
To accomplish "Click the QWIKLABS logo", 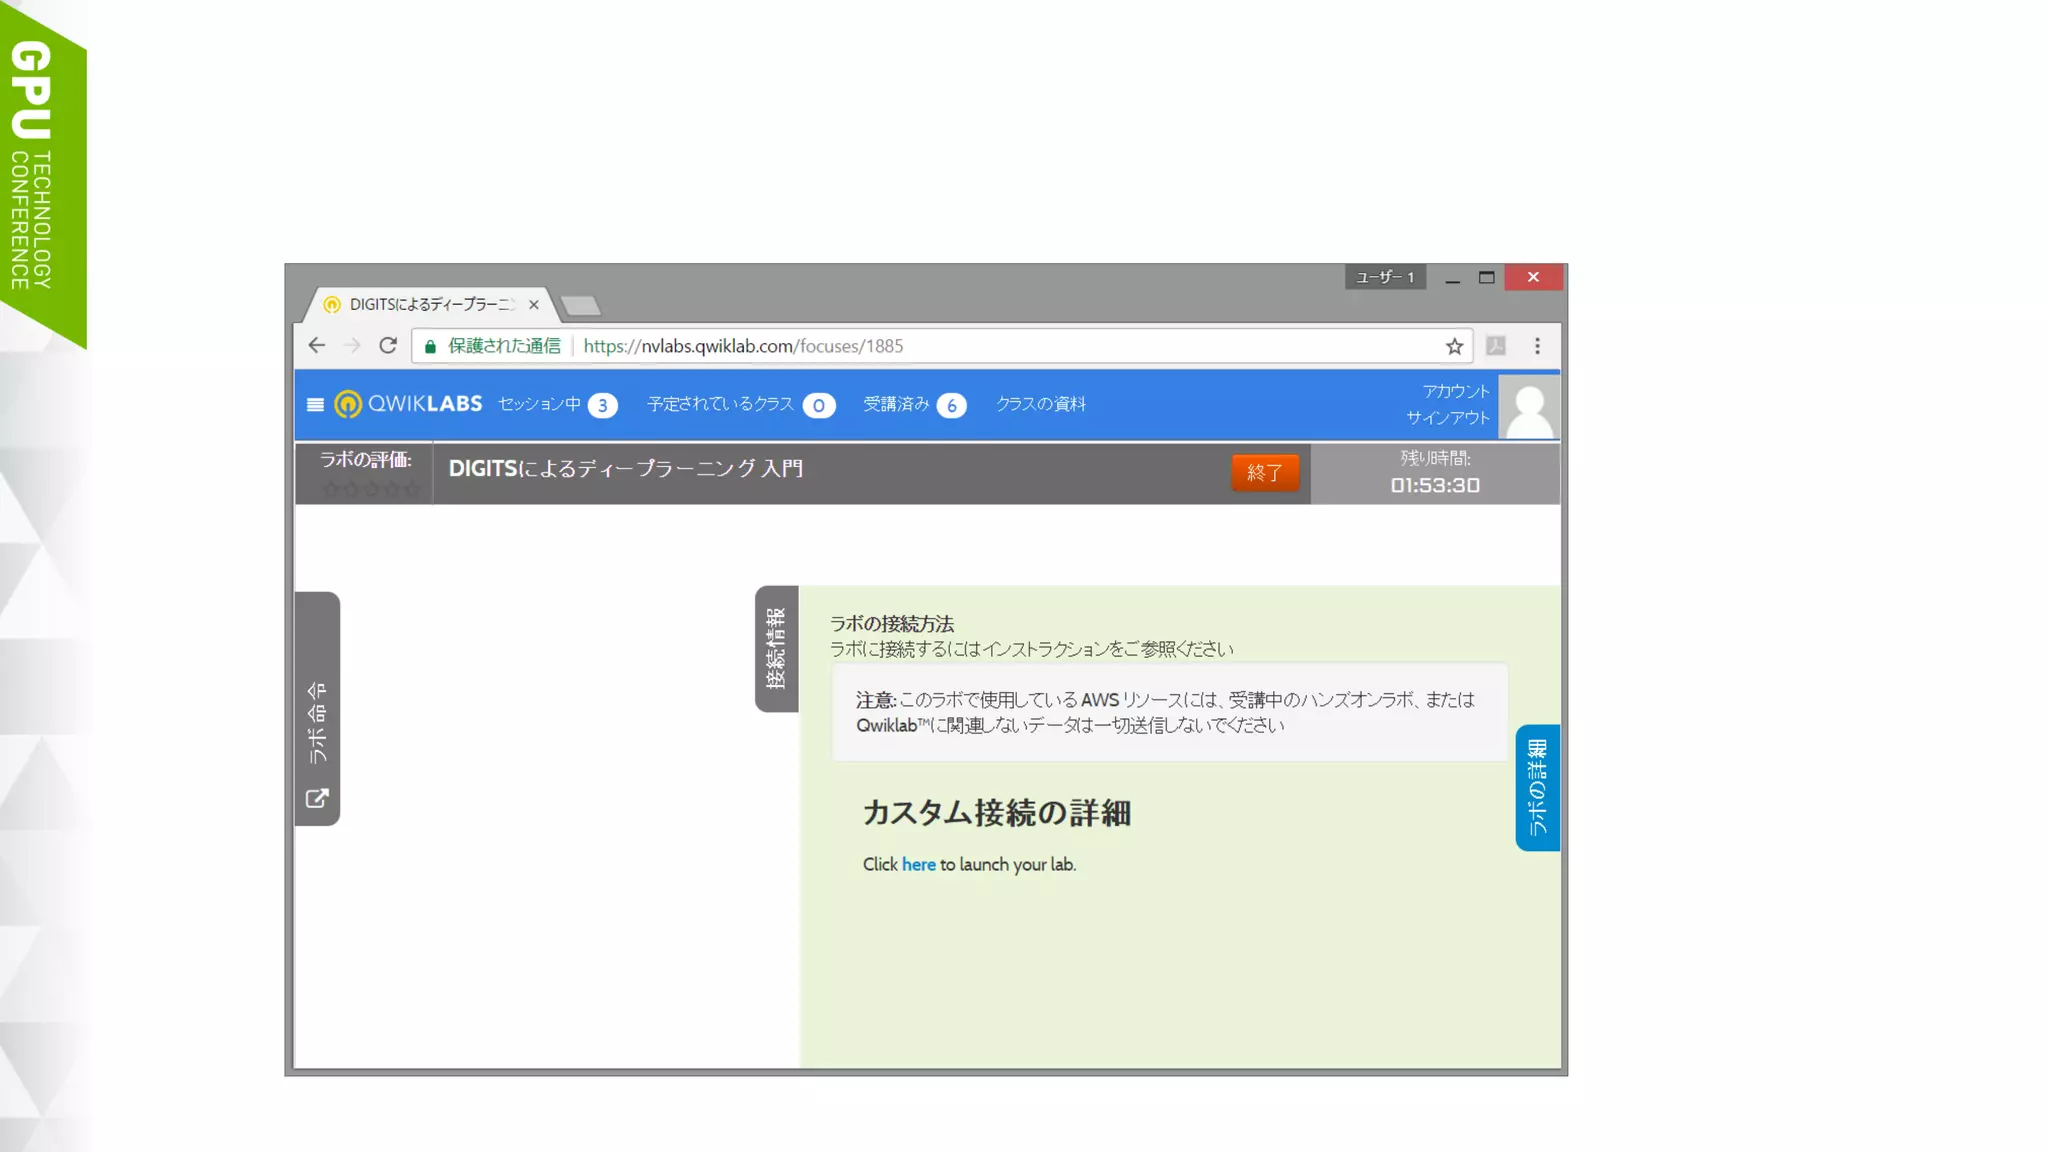I will coord(409,404).
